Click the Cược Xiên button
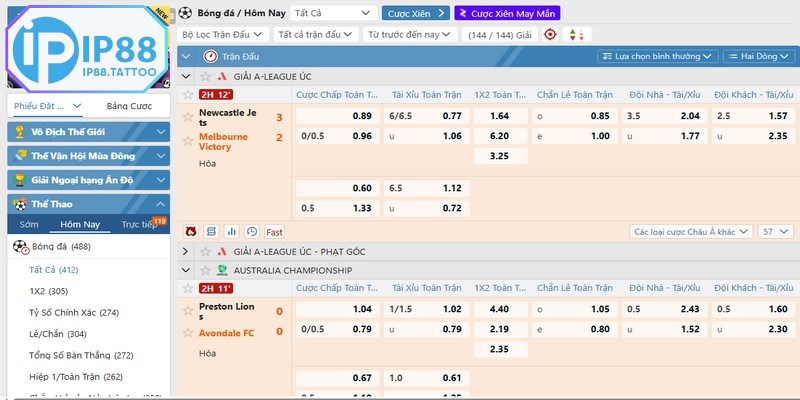This screenshot has height=400, width=800. (414, 13)
